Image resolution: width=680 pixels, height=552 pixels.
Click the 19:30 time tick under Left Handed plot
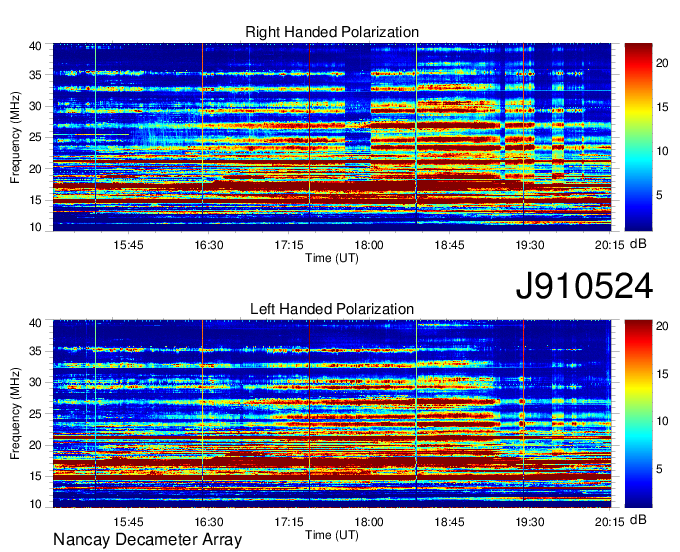530,522
